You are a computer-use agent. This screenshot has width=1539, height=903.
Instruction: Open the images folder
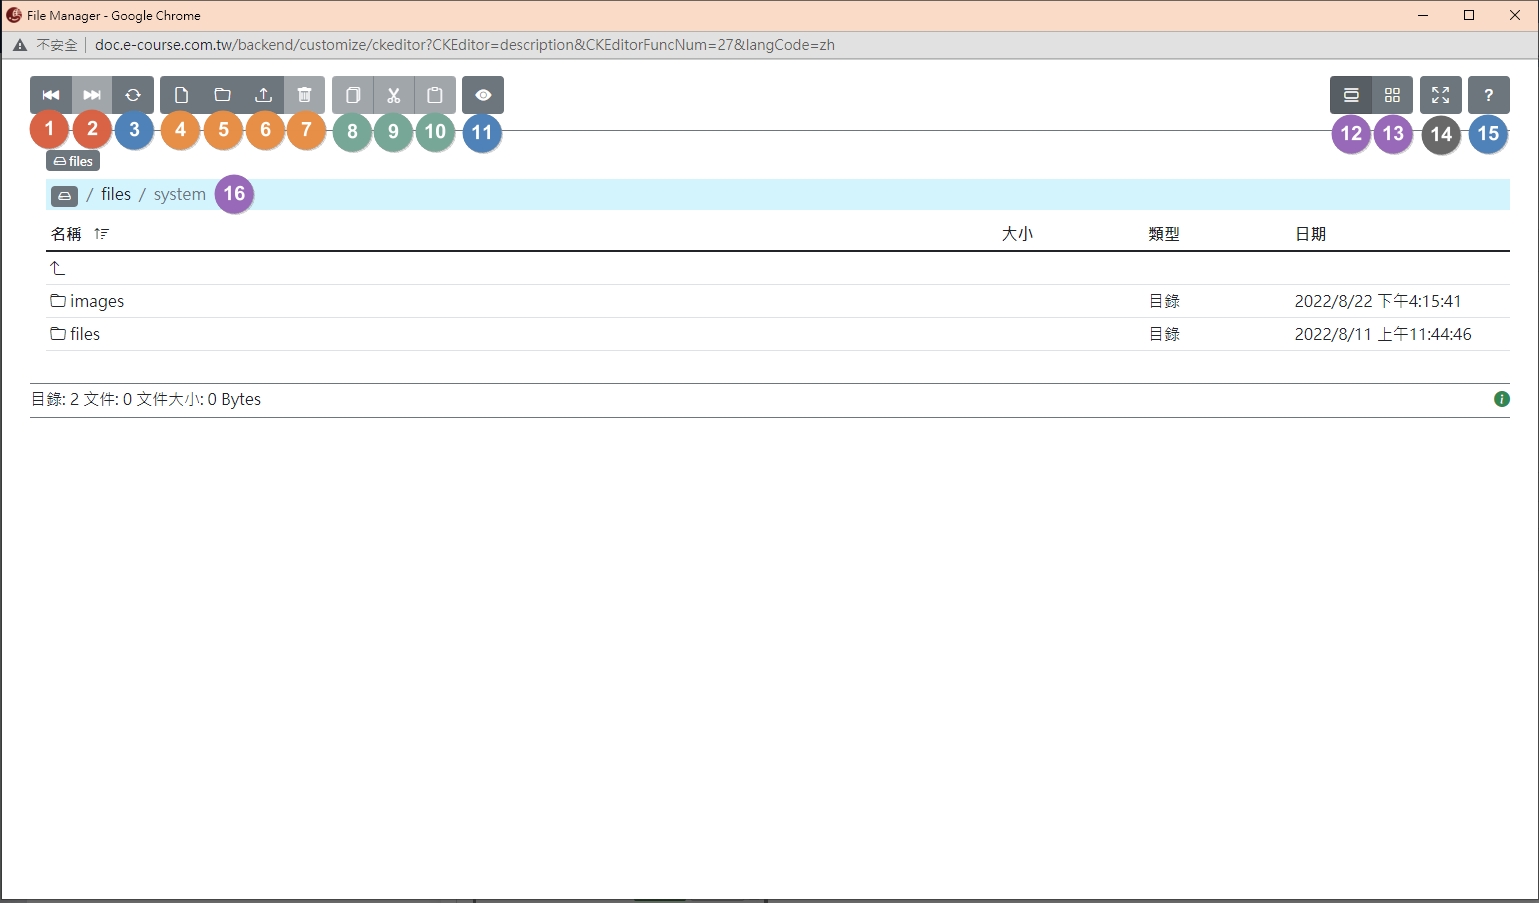96,301
